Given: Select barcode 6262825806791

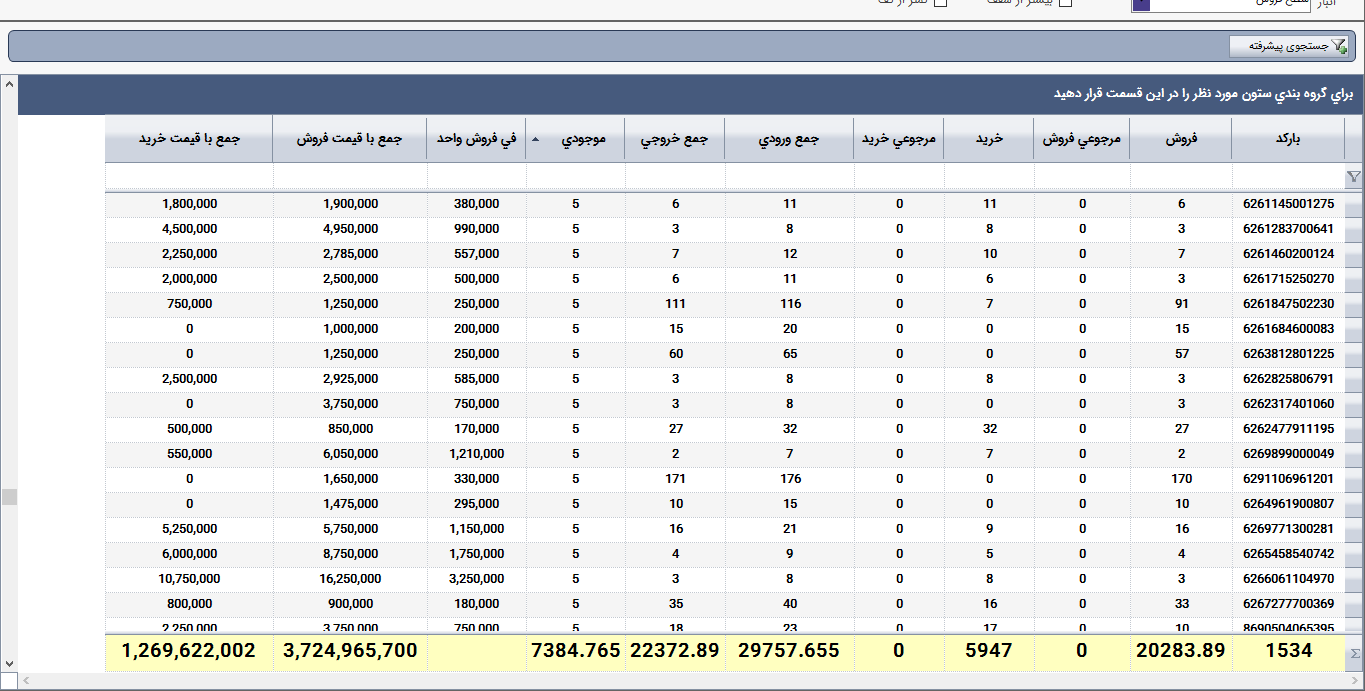Looking at the screenshot, I should [x=1288, y=379].
